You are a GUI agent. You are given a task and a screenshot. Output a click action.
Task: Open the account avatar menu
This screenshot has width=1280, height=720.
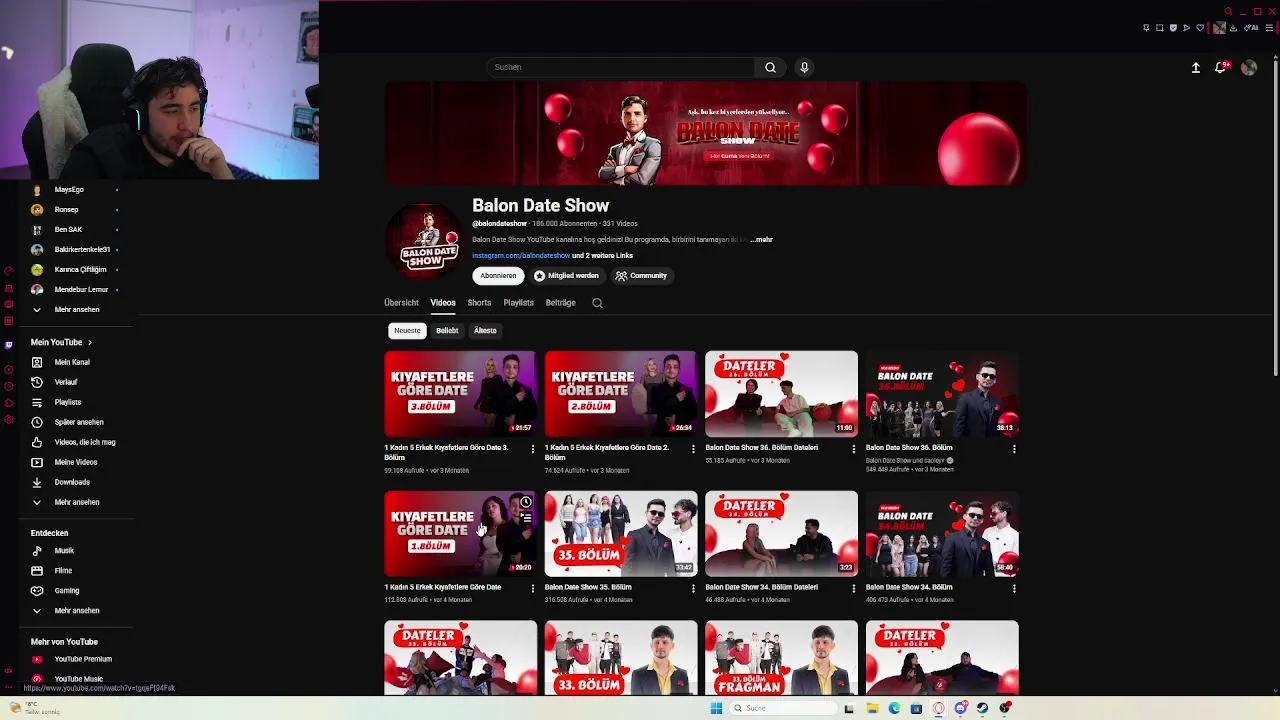pyautogui.click(x=1249, y=67)
